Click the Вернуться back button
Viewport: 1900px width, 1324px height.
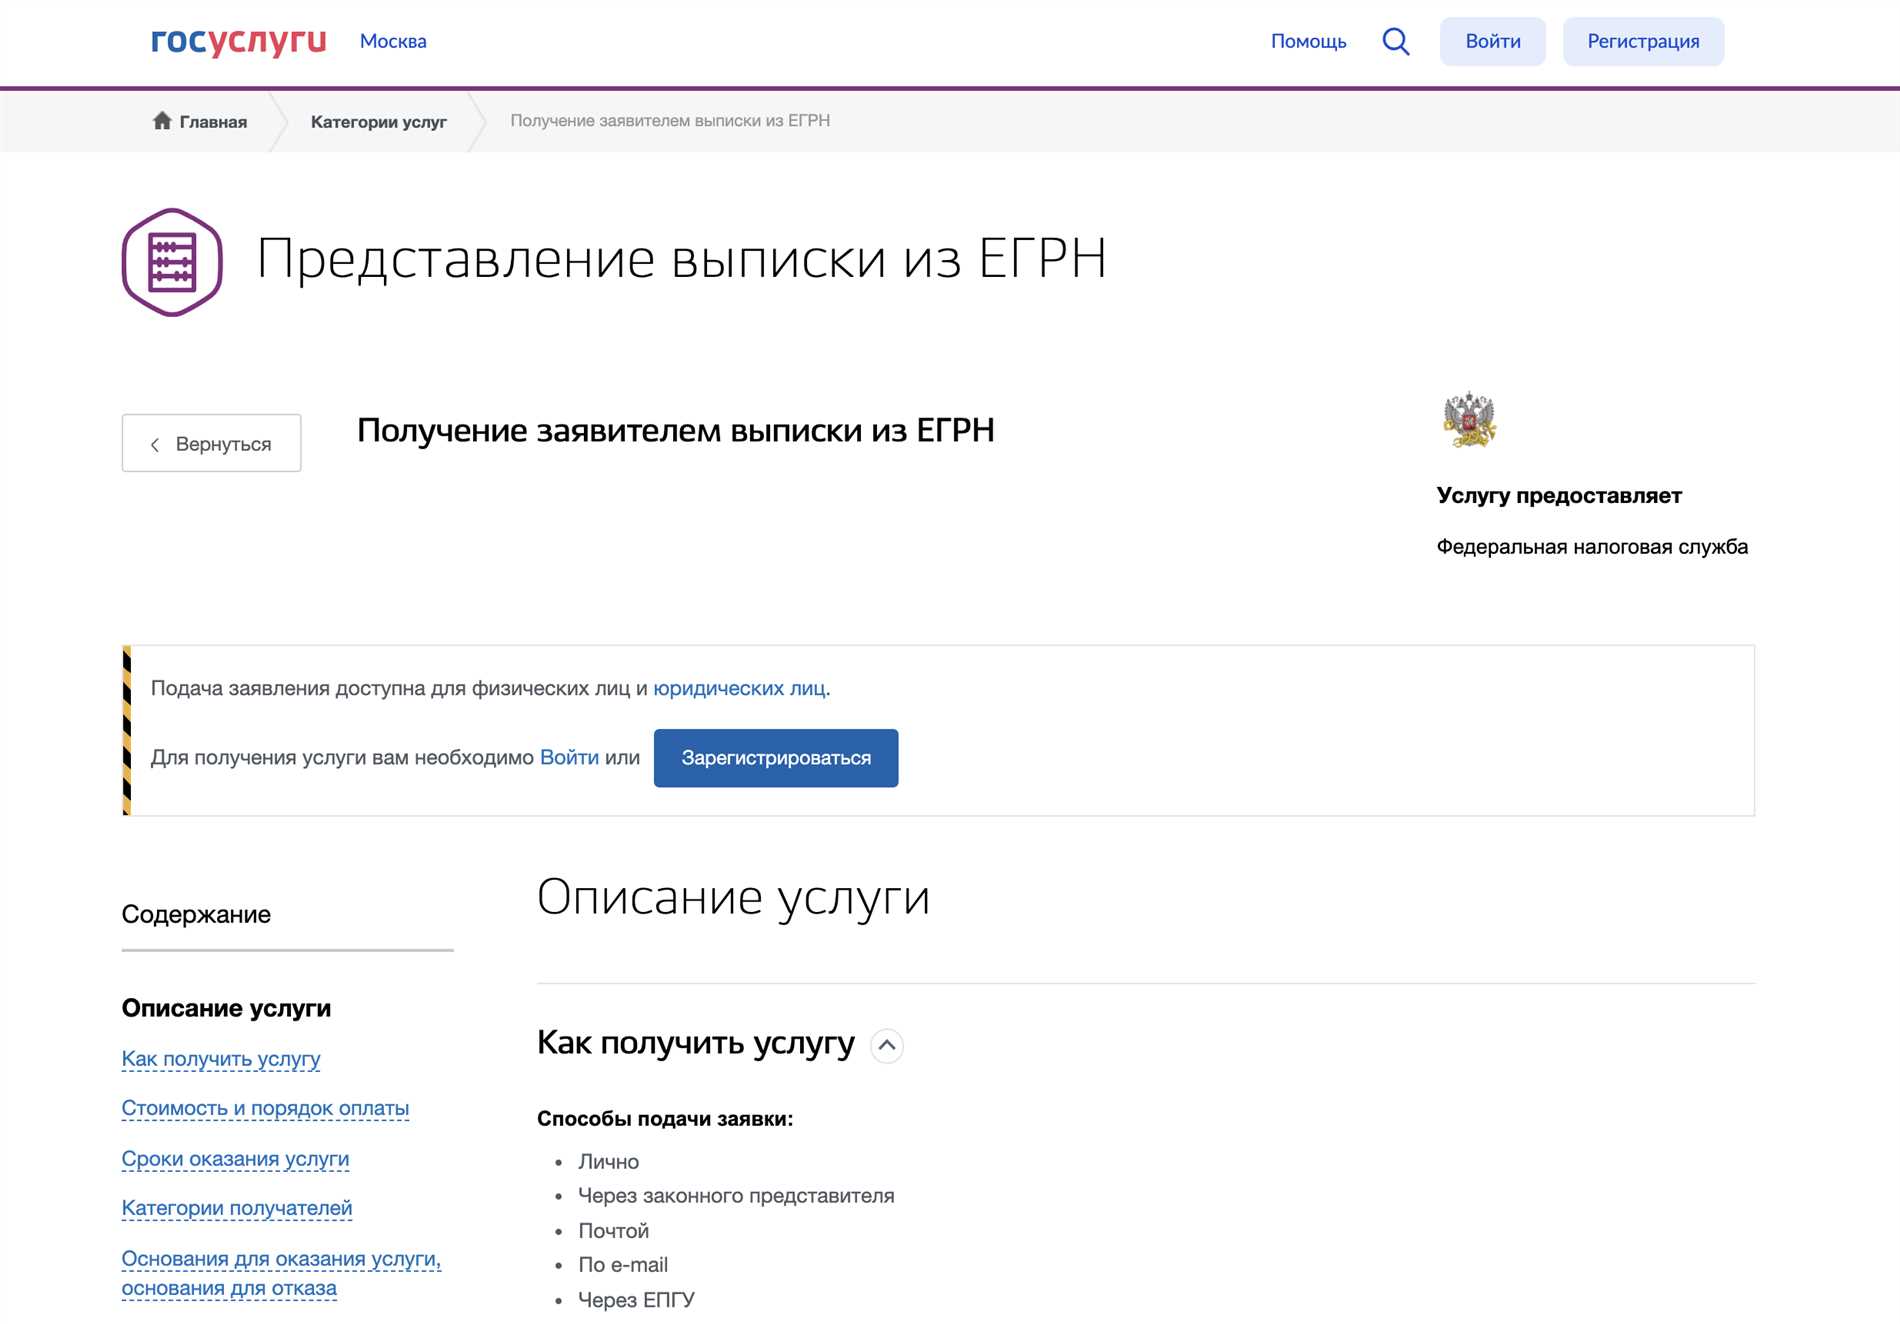point(211,443)
